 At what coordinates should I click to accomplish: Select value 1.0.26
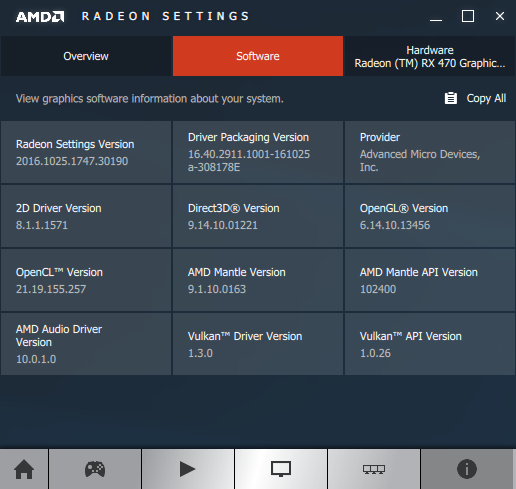(x=375, y=353)
